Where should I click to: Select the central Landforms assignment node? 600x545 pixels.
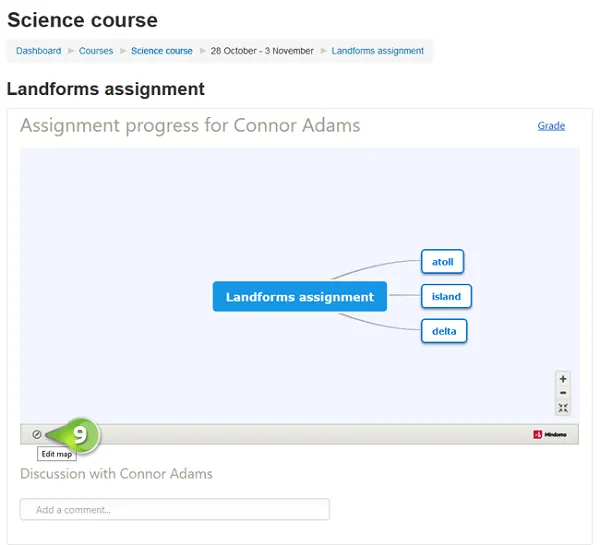pos(300,297)
